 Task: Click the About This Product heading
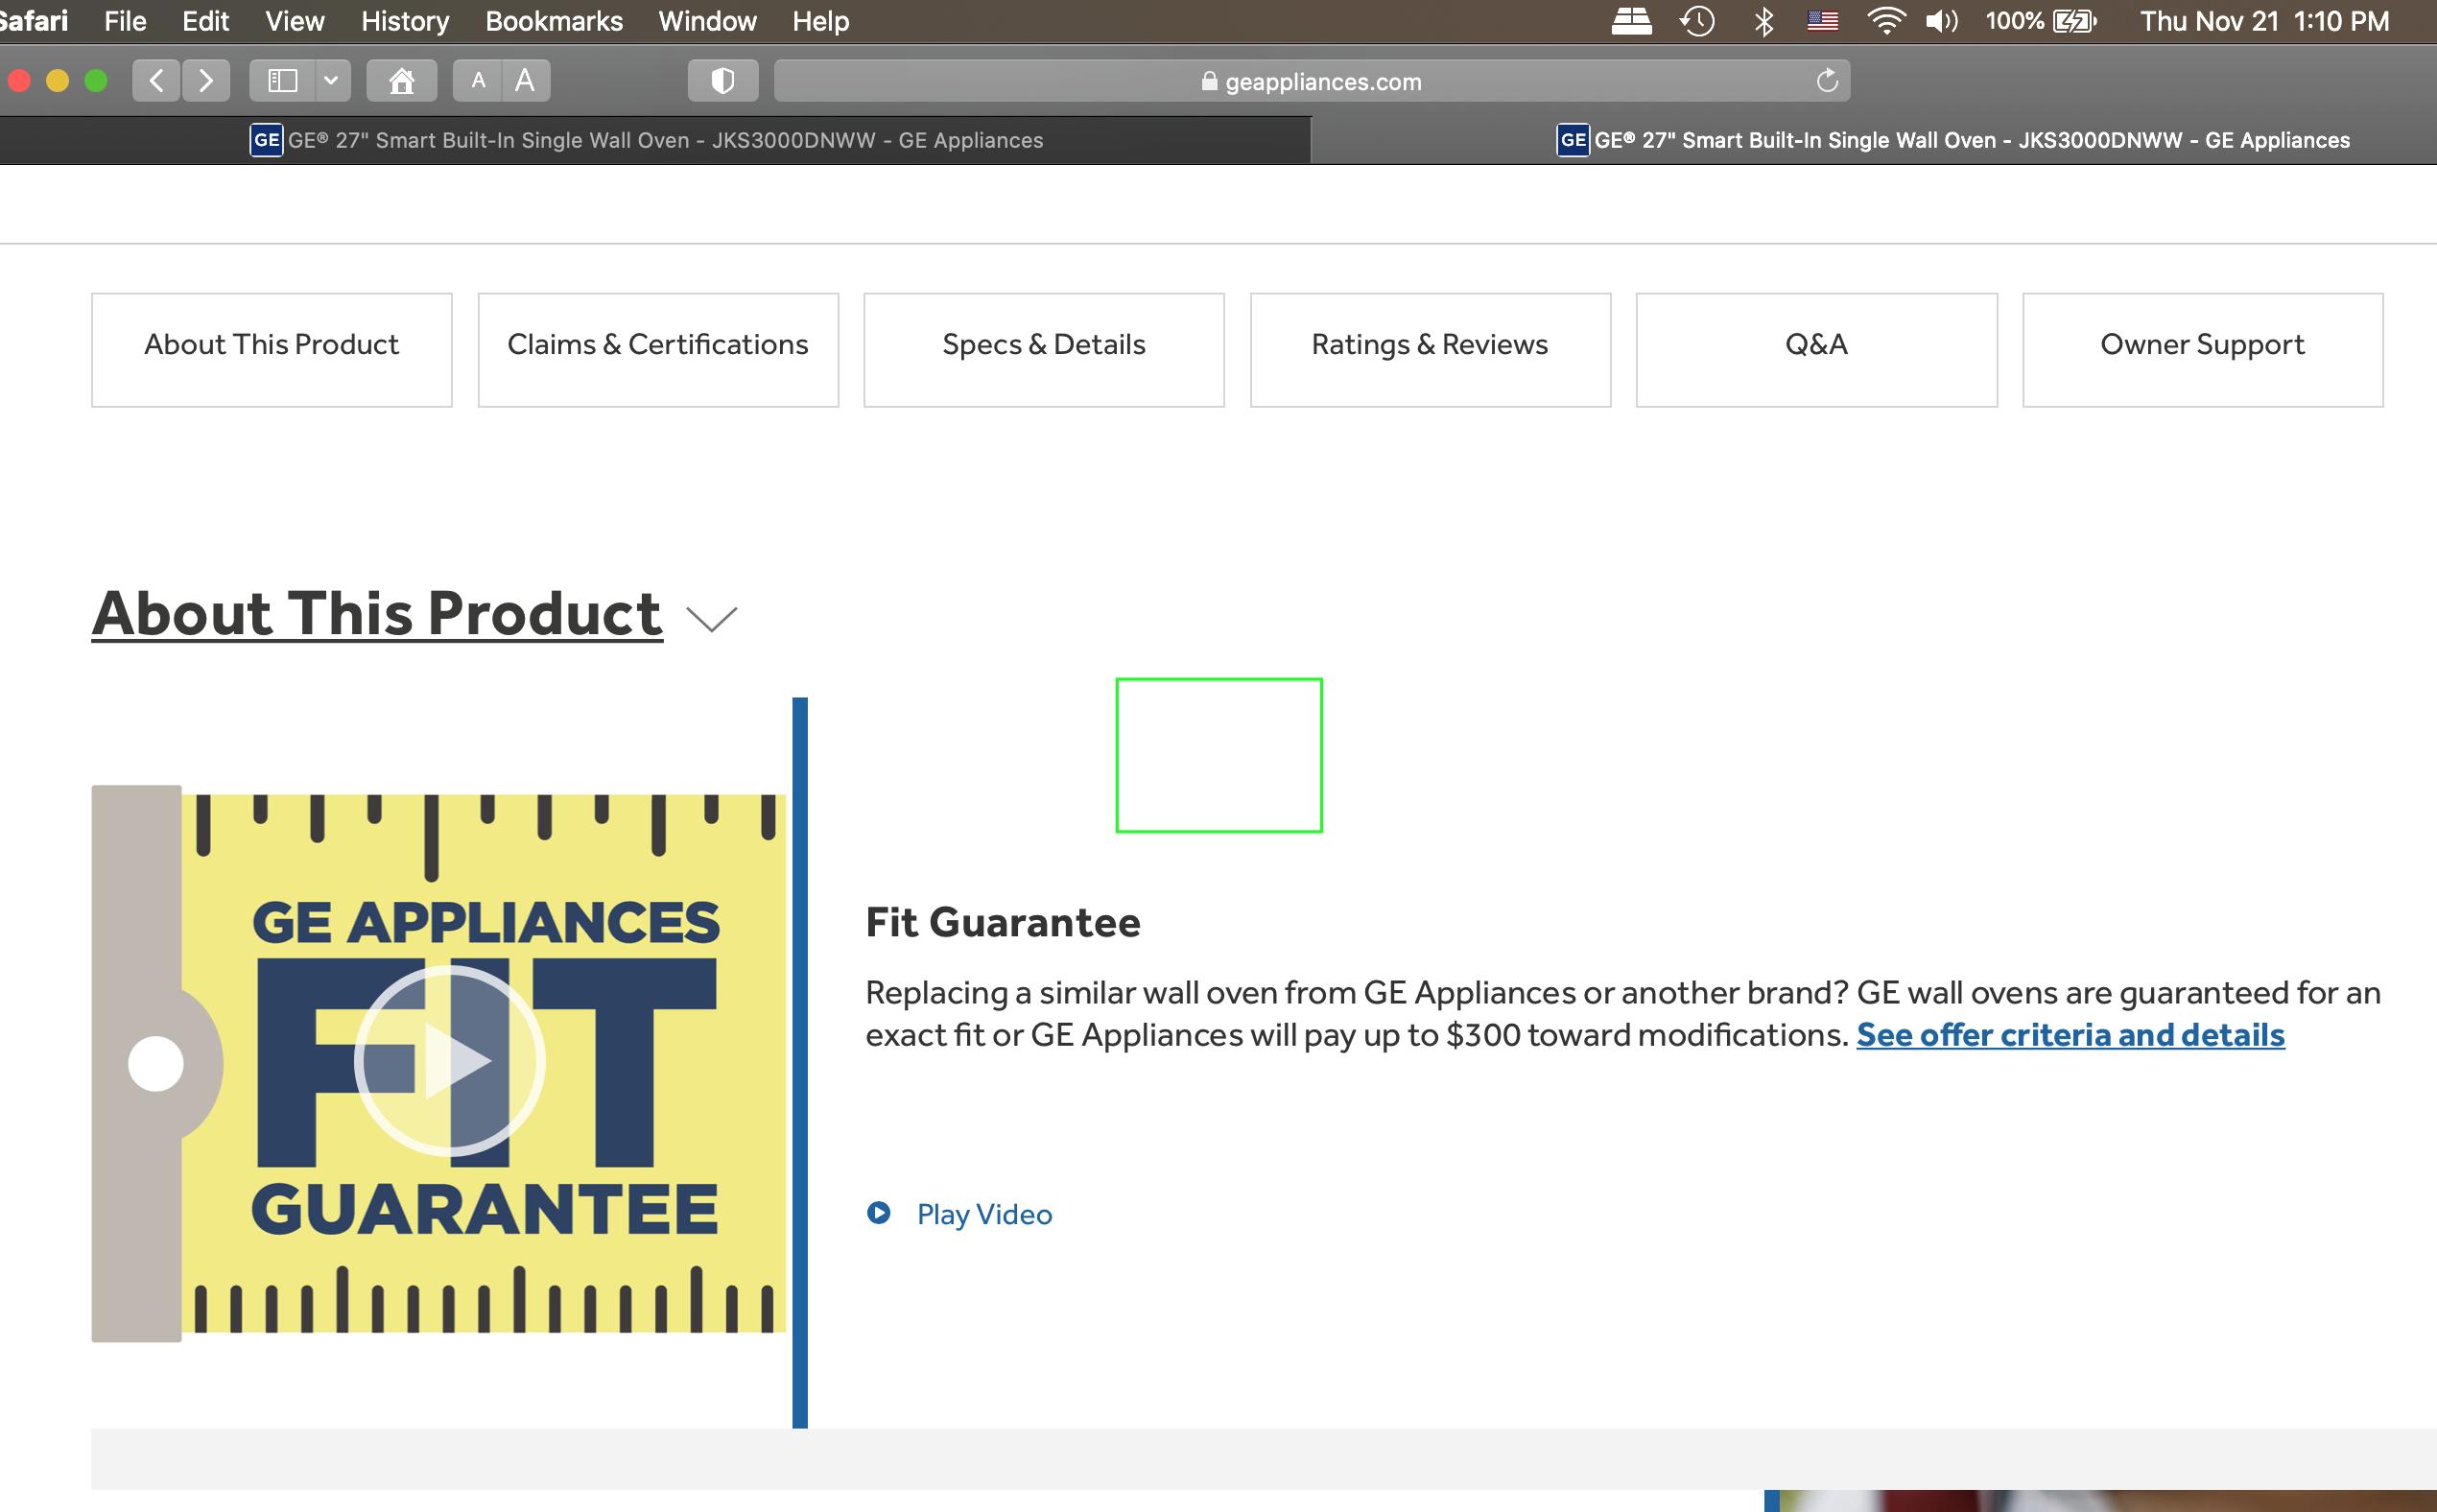[x=377, y=613]
